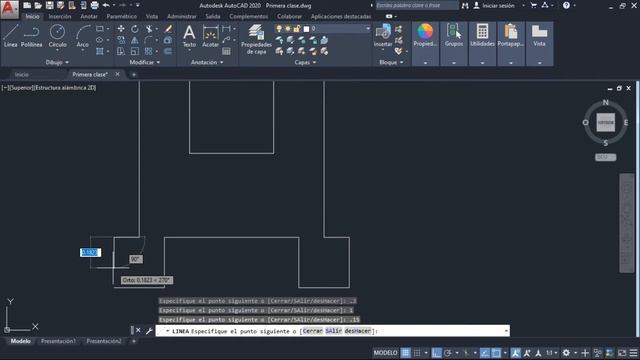Click Iniciar sesión to sign in

click(498, 6)
